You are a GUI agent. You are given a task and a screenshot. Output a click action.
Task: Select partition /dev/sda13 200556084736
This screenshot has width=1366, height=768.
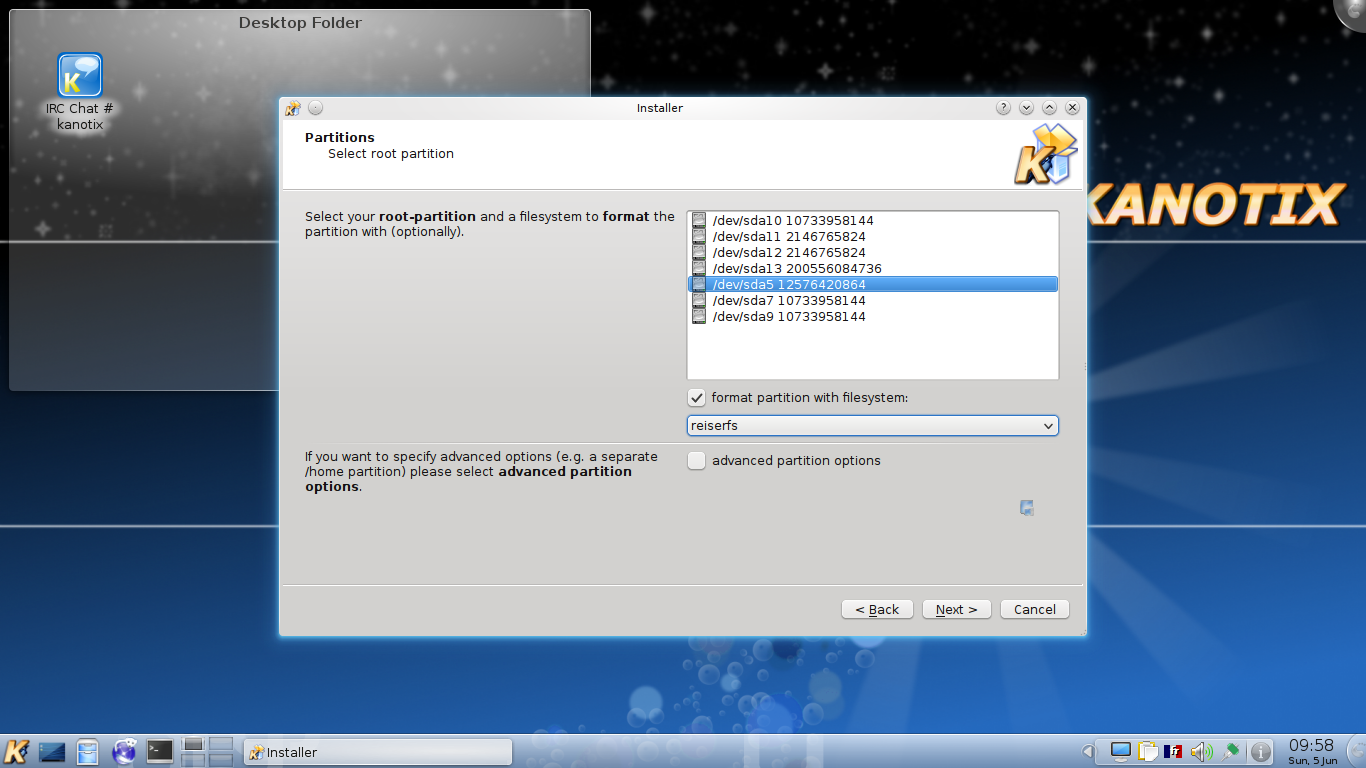pos(873,268)
